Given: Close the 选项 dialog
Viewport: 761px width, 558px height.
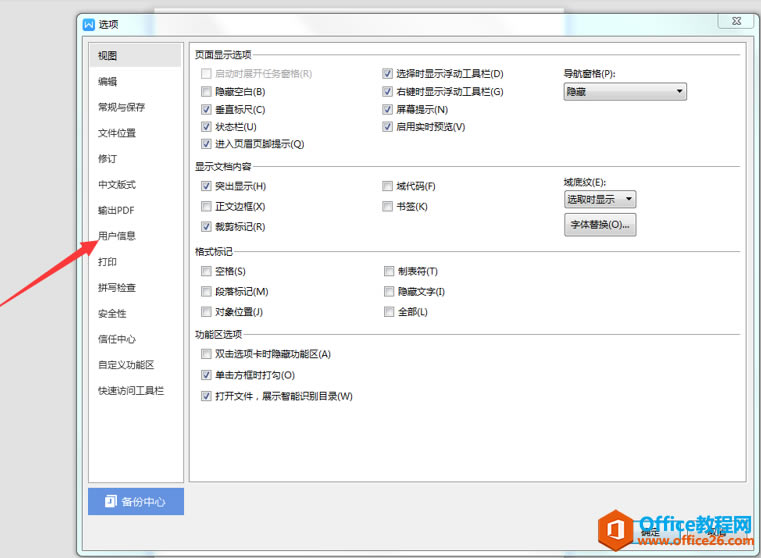Looking at the screenshot, I should (x=736, y=21).
